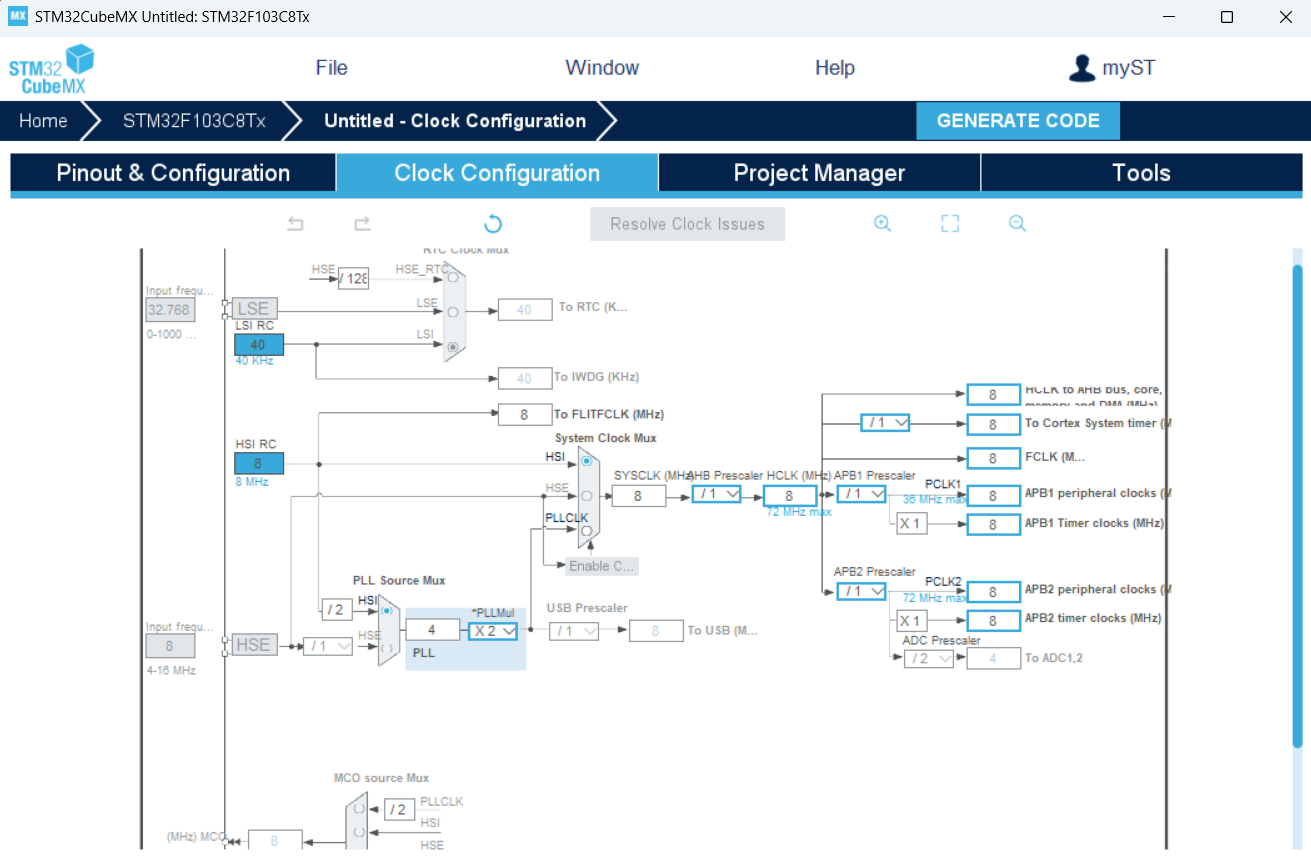The height and width of the screenshot is (856, 1311).
Task: Open the Cortex System timer divider dropdown
Action: [x=886, y=423]
